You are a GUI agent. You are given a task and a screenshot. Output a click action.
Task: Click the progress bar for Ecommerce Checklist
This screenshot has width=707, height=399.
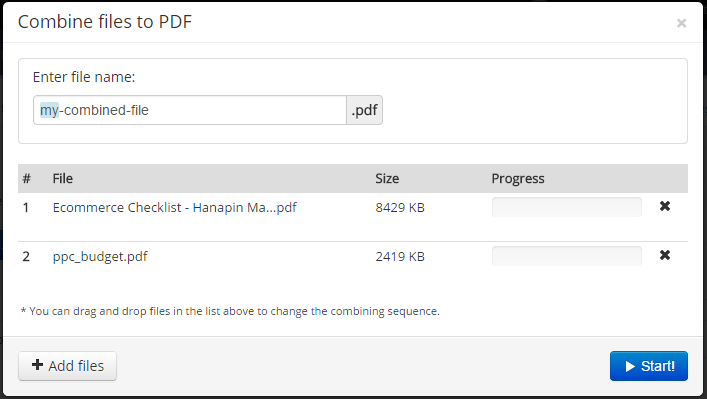point(567,207)
